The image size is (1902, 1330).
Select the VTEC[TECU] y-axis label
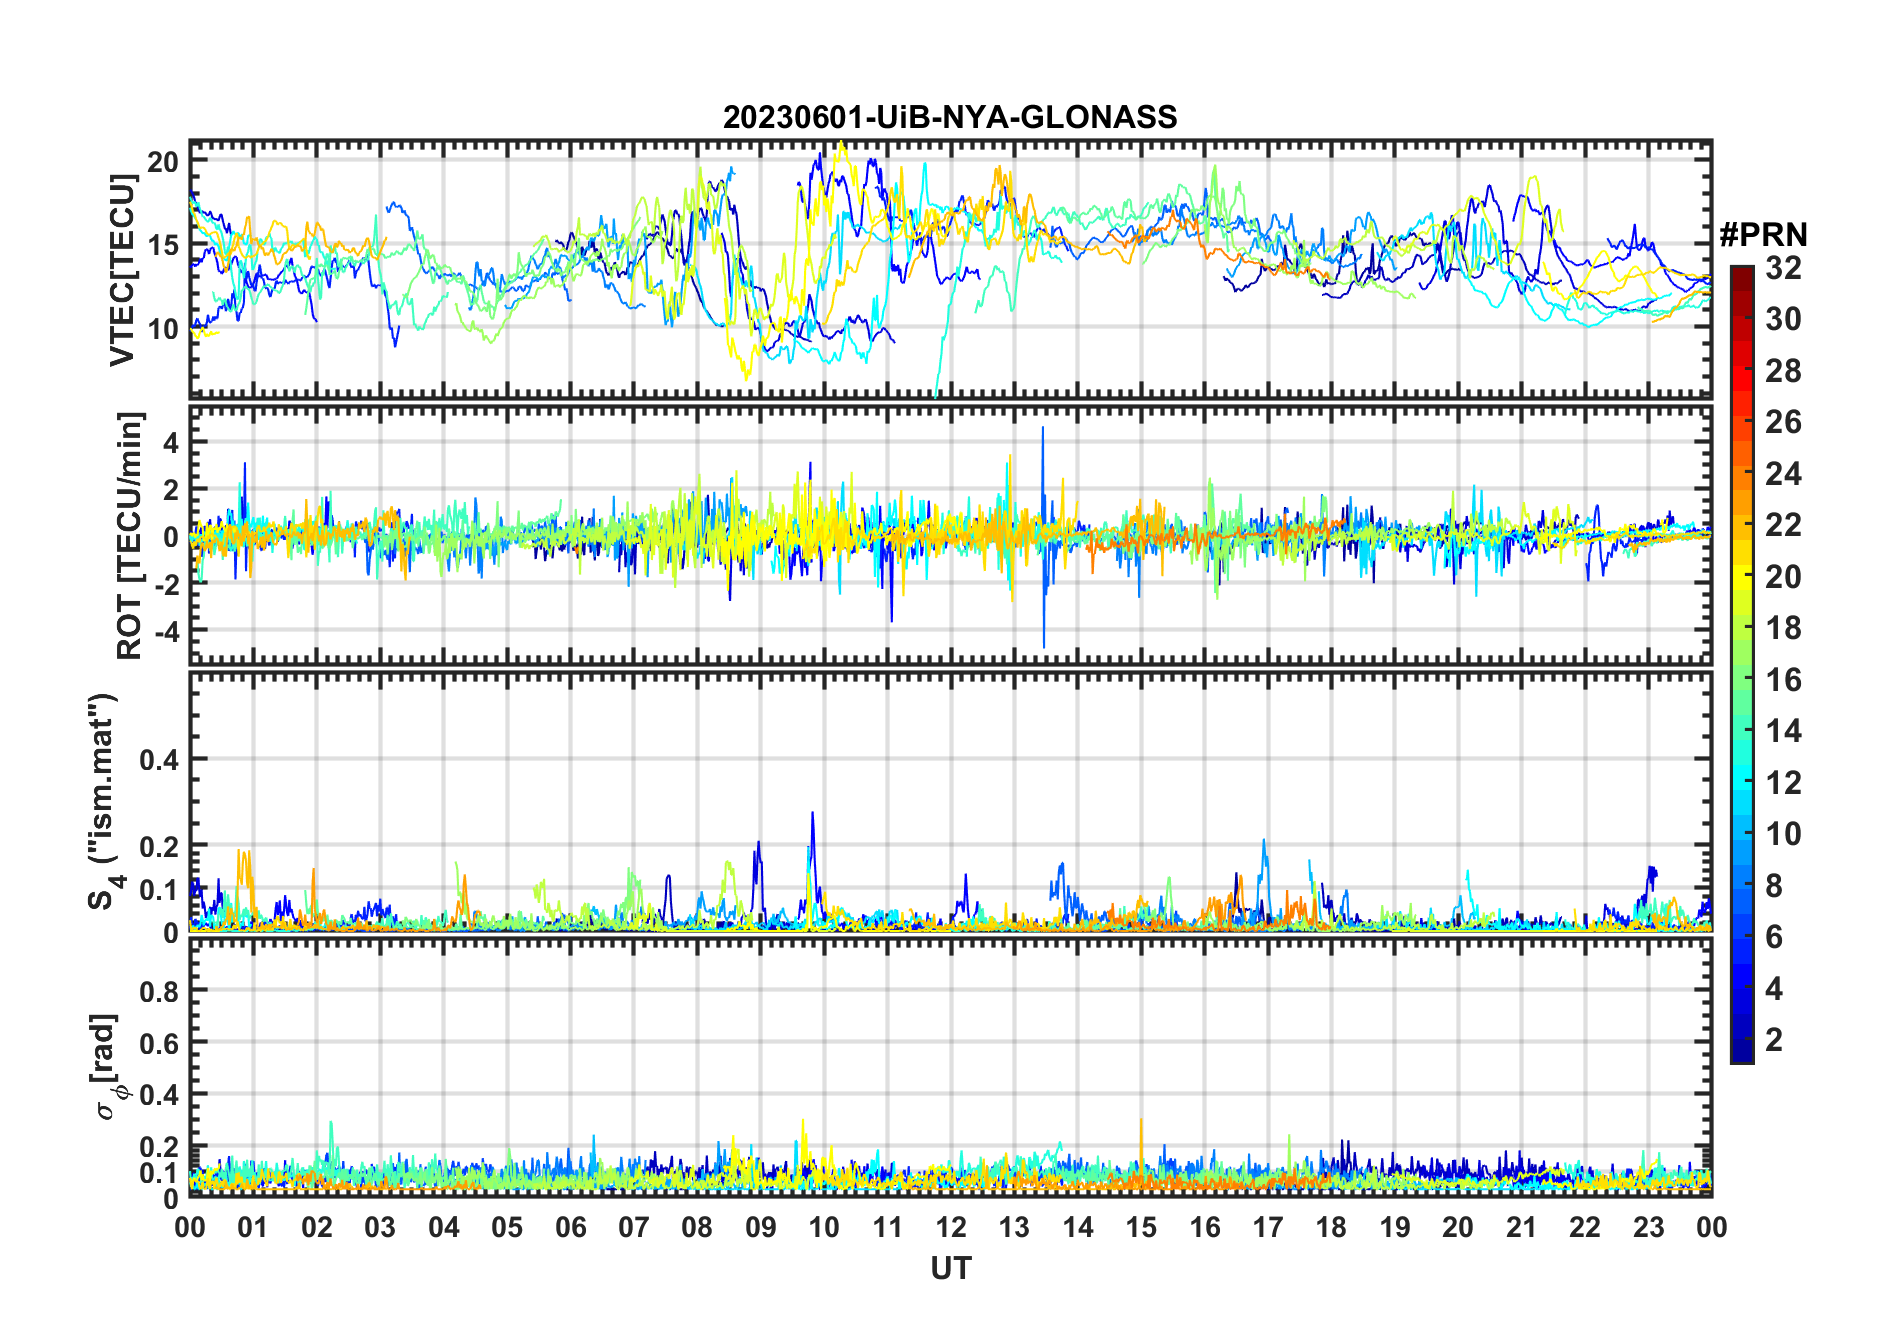[122, 270]
